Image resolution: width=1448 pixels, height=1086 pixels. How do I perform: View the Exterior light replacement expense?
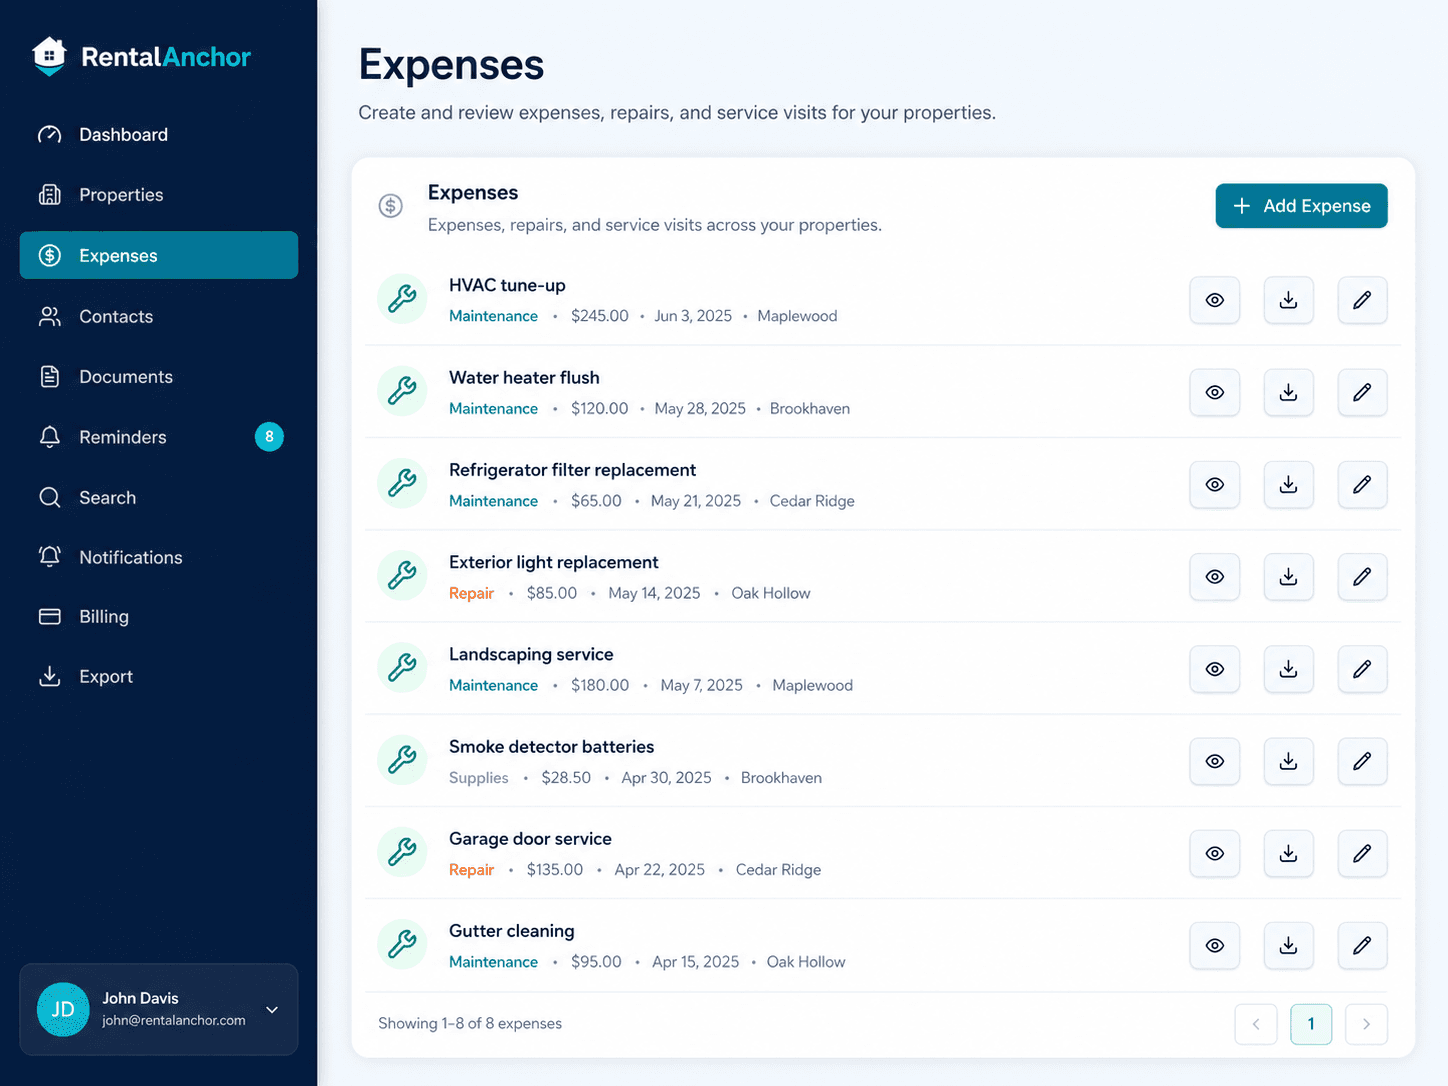click(1214, 577)
